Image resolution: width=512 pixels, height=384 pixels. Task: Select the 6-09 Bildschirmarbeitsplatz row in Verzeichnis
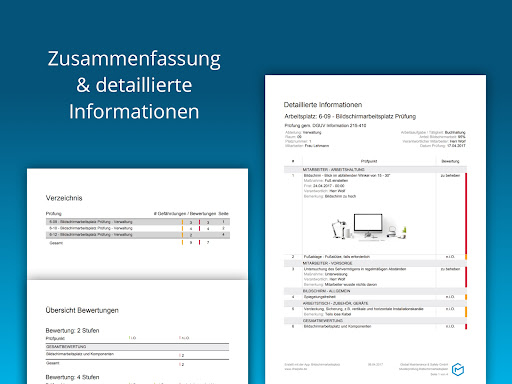pyautogui.click(x=138, y=222)
